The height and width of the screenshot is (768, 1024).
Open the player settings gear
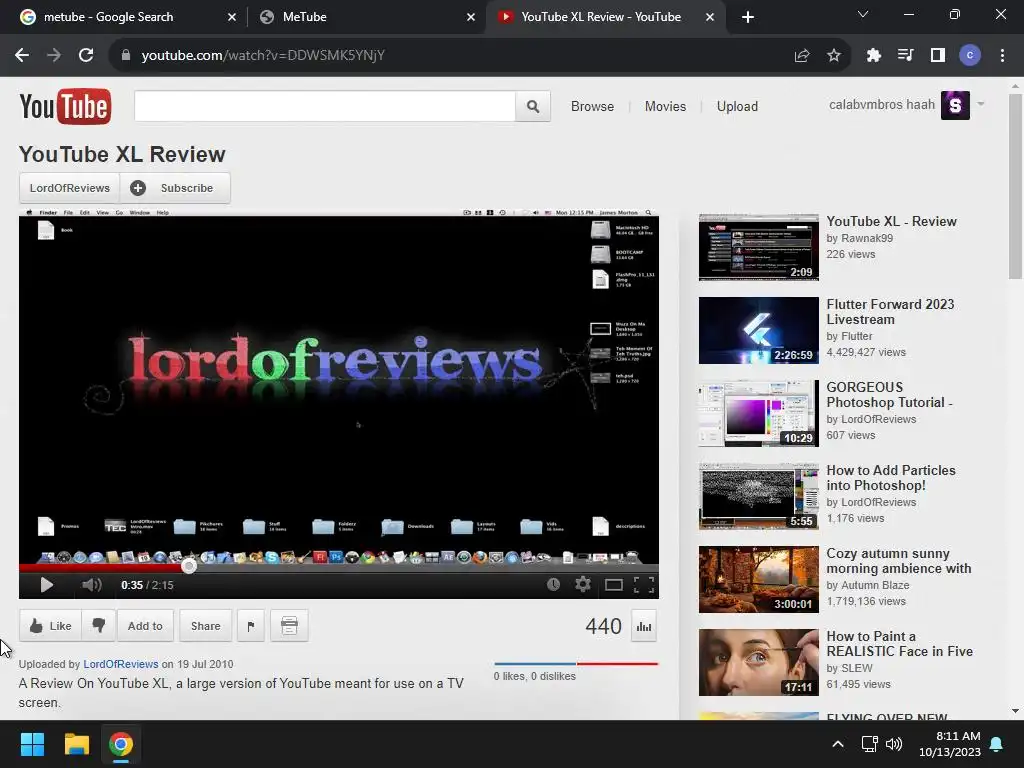point(583,584)
